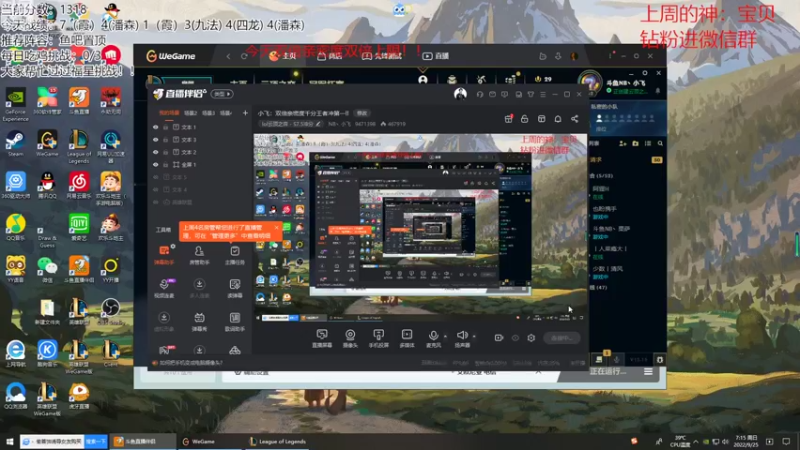Open the 弹幕助手 tool in the toolbox
This screenshot has width=800, height=450.
click(x=164, y=255)
